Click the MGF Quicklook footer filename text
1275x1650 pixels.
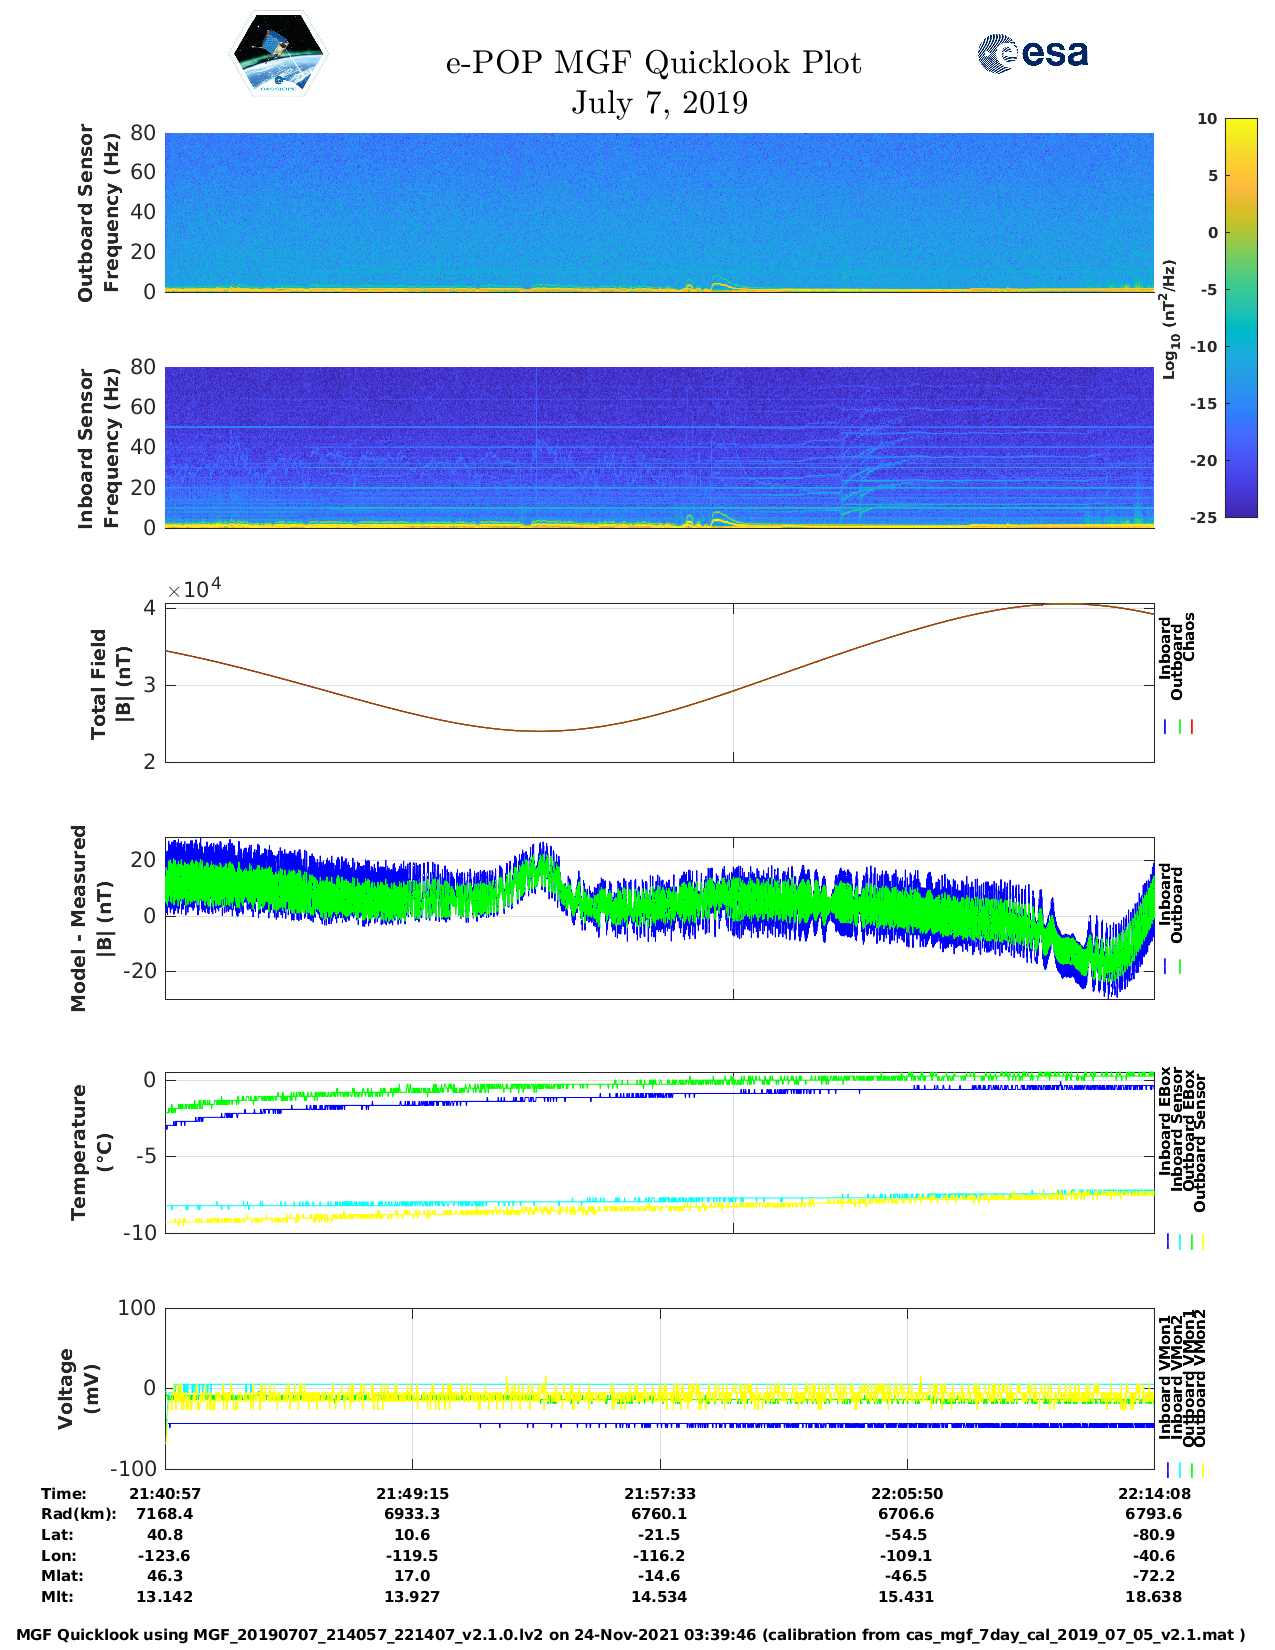click(x=630, y=1635)
